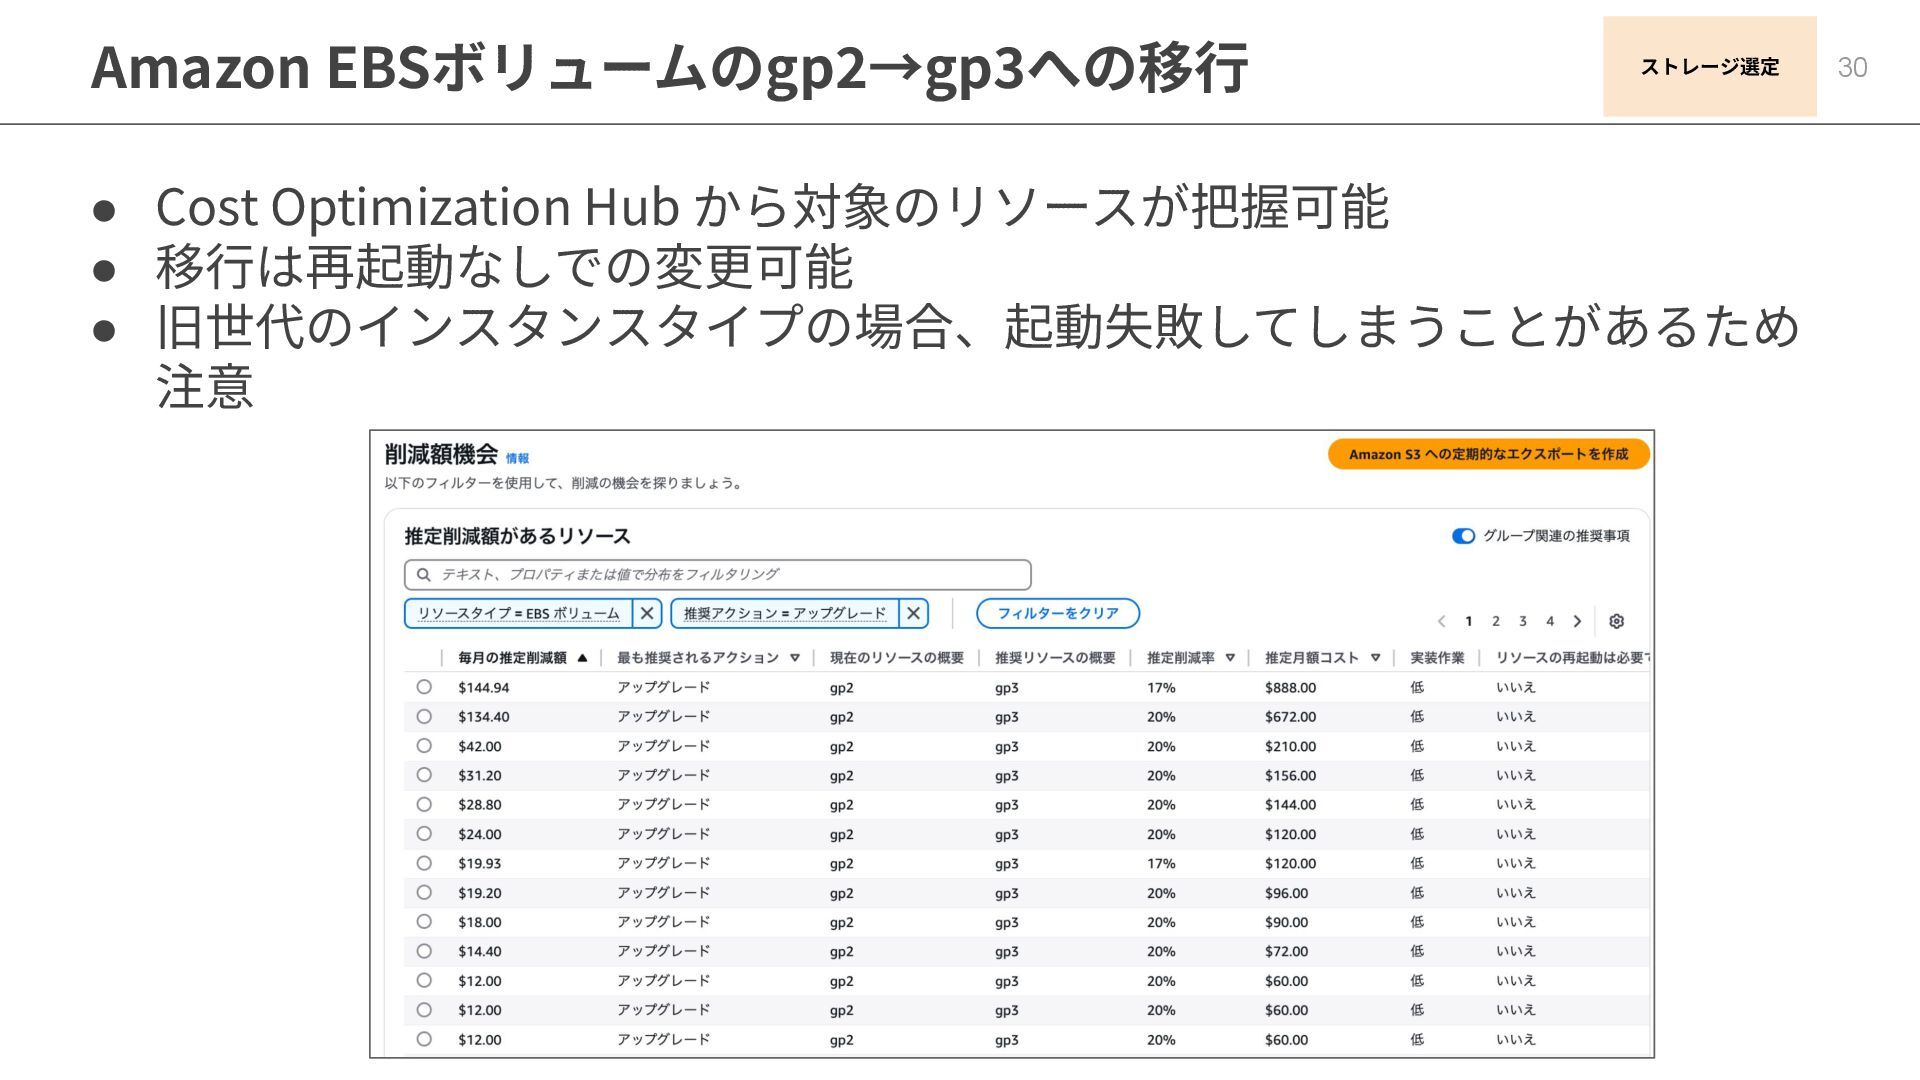Click the $144.00 monthly cost cell
The height and width of the screenshot is (1080, 1920).
pyautogui.click(x=1290, y=805)
